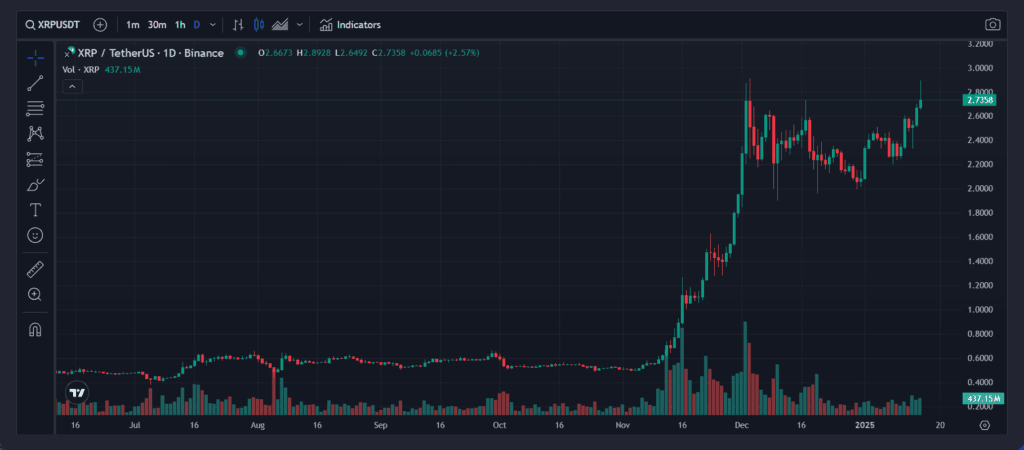Toggle the magnet mode icon
Viewport: 1024px width, 450px height.
[35, 330]
